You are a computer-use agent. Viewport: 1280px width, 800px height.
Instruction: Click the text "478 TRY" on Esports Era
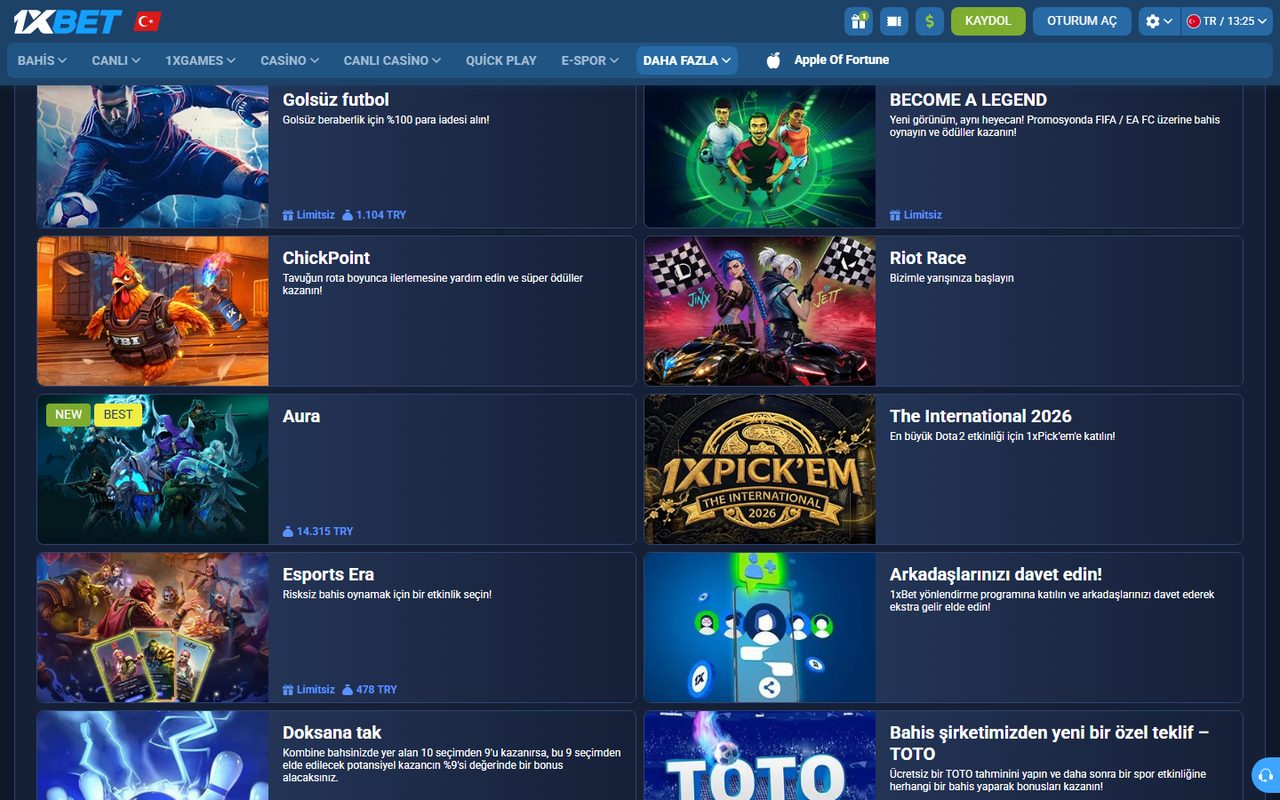click(x=377, y=689)
